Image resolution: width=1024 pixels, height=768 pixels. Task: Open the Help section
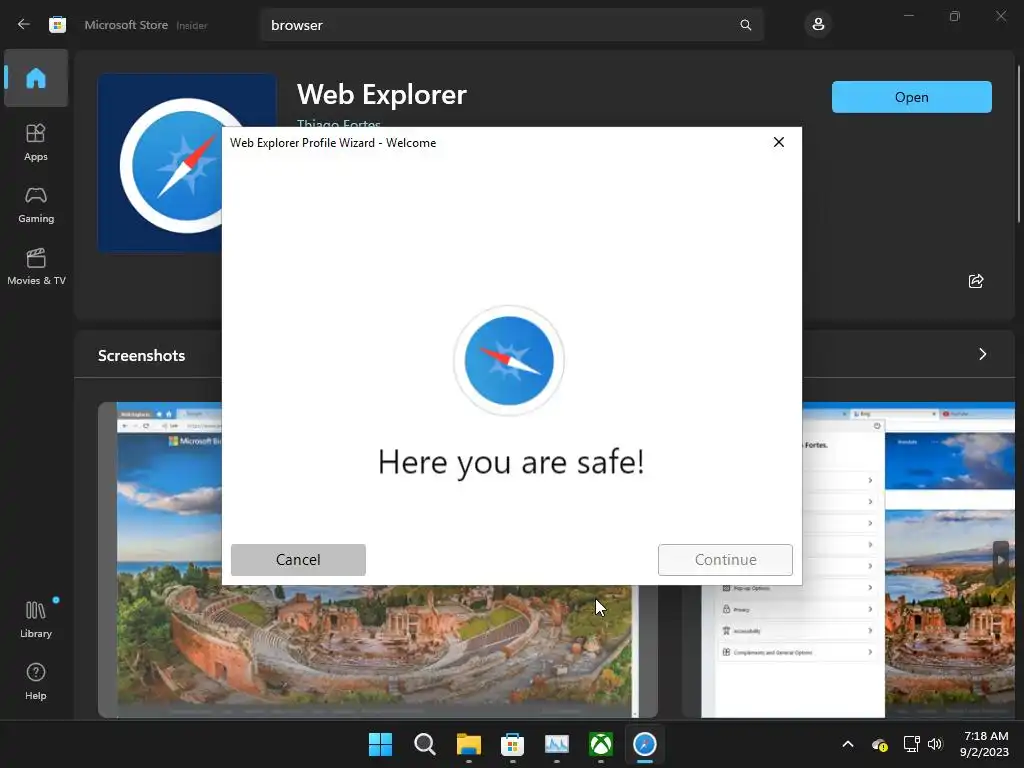(36, 681)
